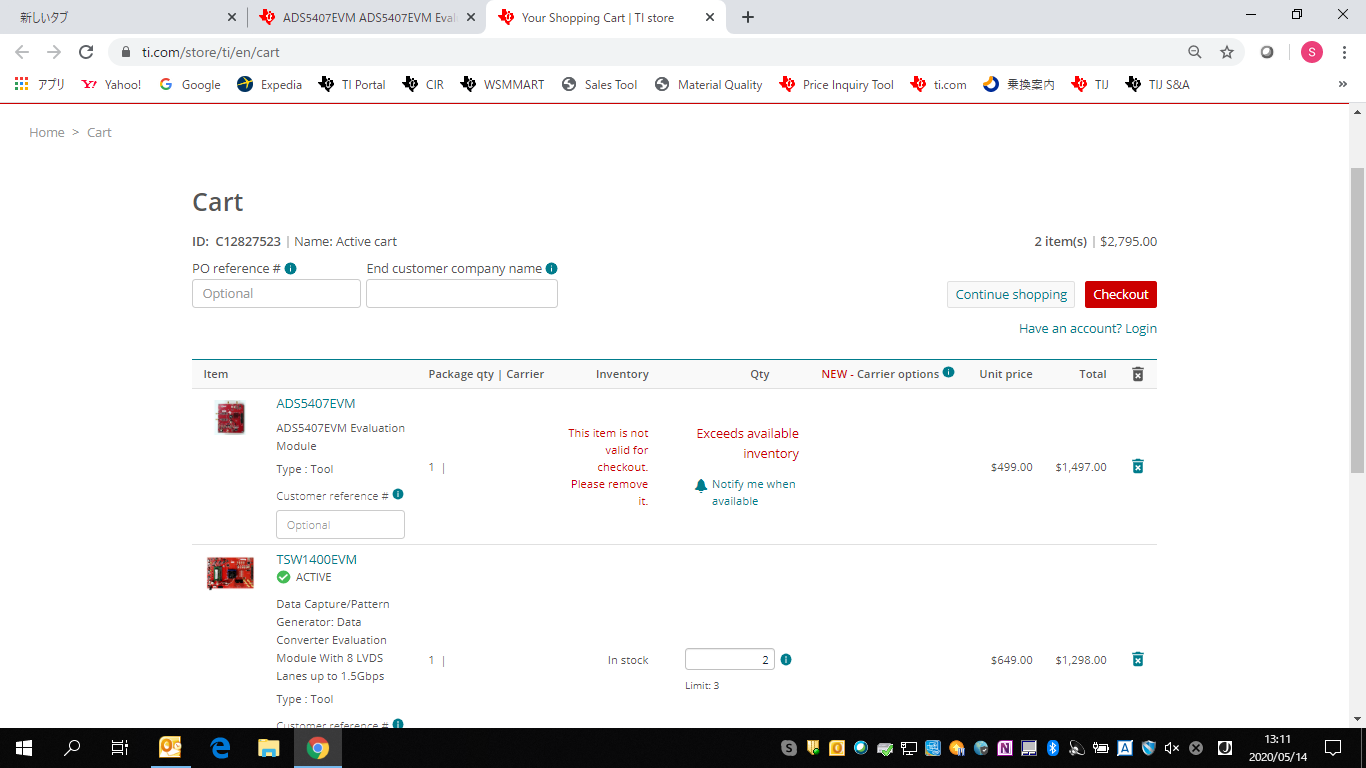
Task: Open File Explorer from the taskbar
Action: pyautogui.click(x=268, y=747)
